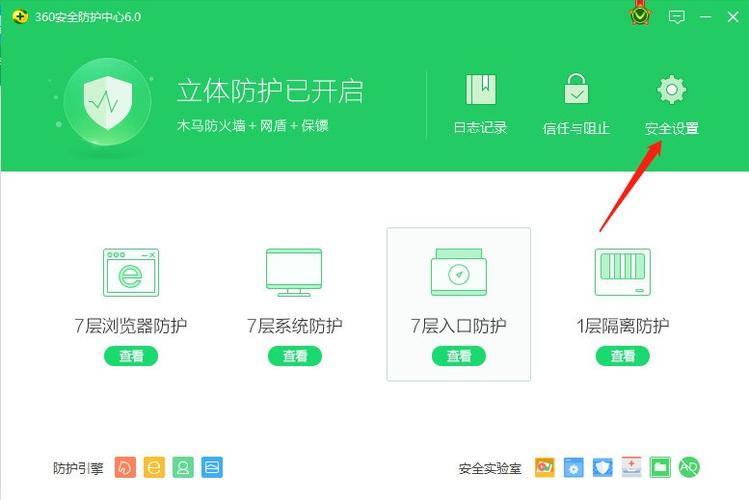Click the 7层浏览器防护 label

pyautogui.click(x=130, y=326)
